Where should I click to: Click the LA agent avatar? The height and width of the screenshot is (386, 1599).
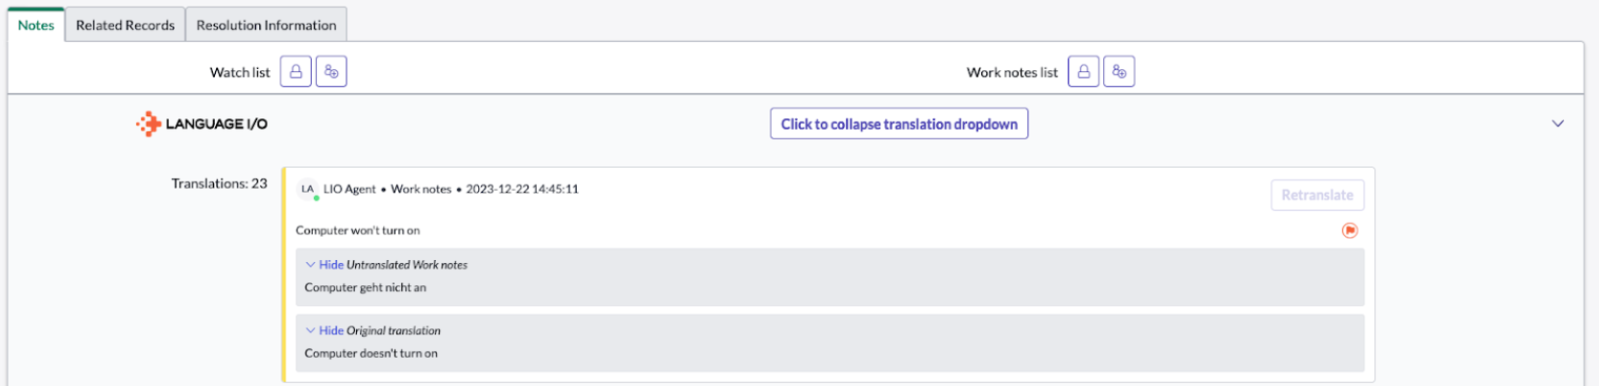click(x=307, y=189)
